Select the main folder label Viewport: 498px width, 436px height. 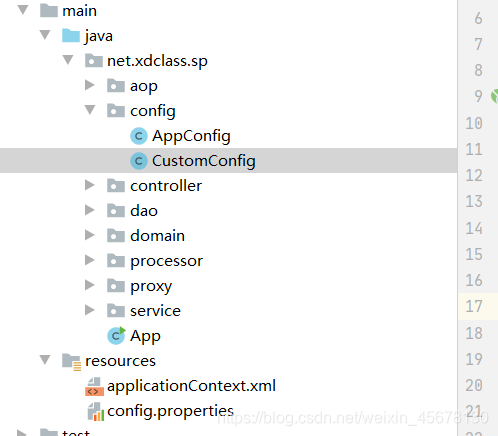[80, 11]
